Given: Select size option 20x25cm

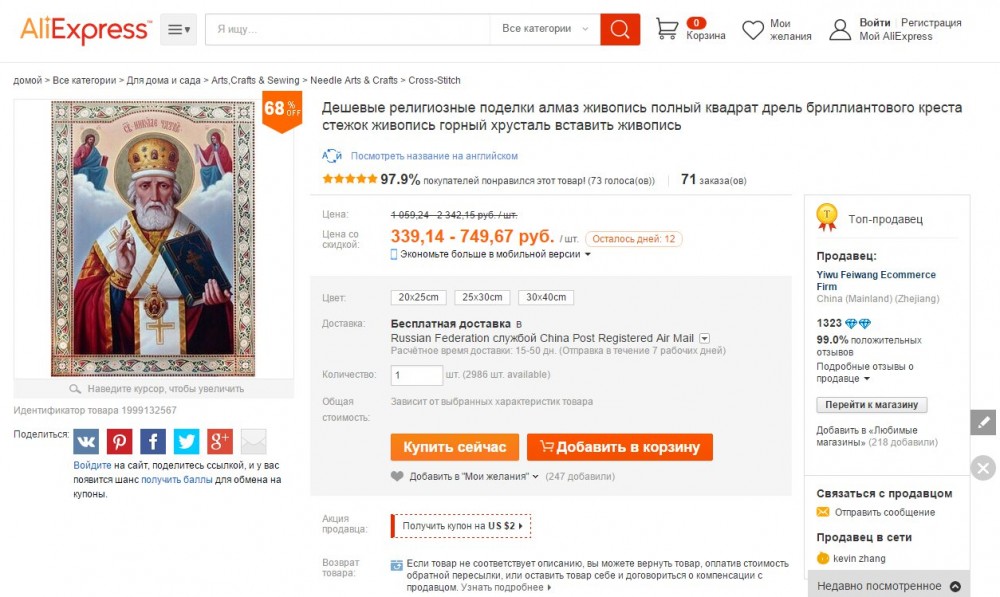Looking at the screenshot, I should (418, 297).
